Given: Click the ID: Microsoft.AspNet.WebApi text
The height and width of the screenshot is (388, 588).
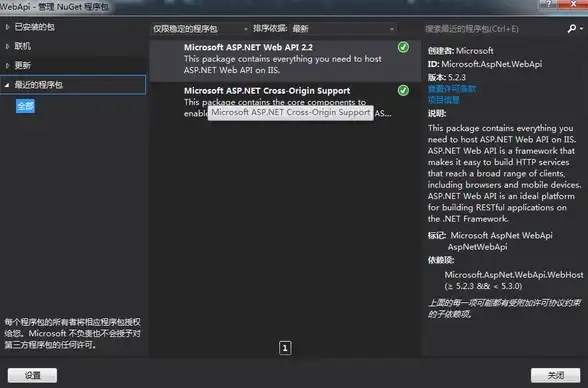Looking at the screenshot, I should point(485,64).
